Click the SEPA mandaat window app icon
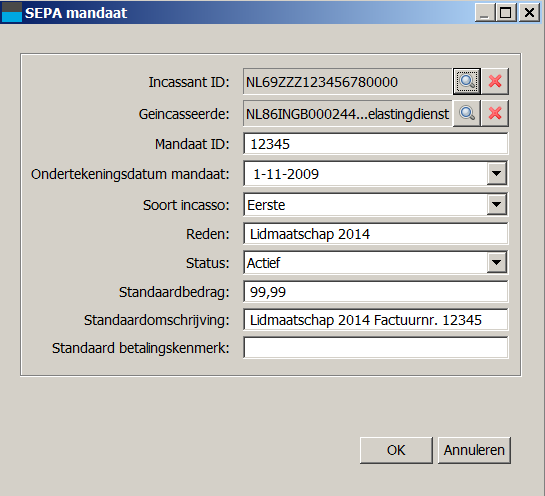The image size is (545, 496). click(x=12, y=12)
